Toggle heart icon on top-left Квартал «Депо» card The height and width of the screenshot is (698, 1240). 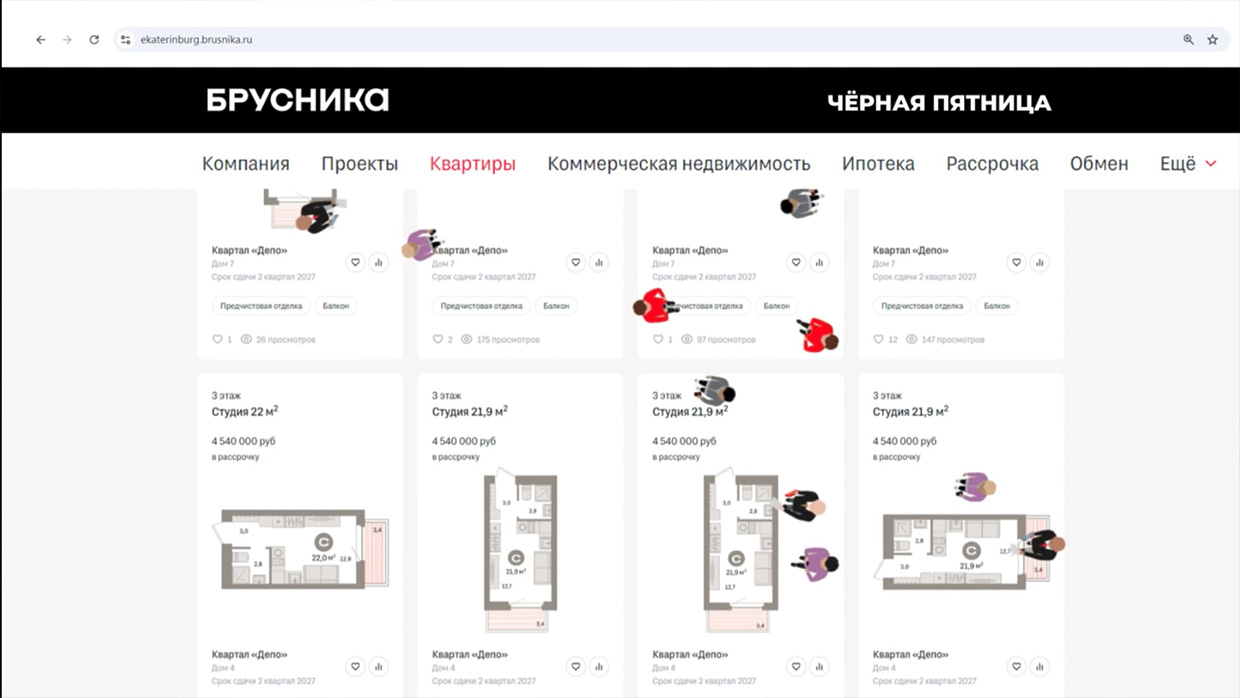coord(355,262)
